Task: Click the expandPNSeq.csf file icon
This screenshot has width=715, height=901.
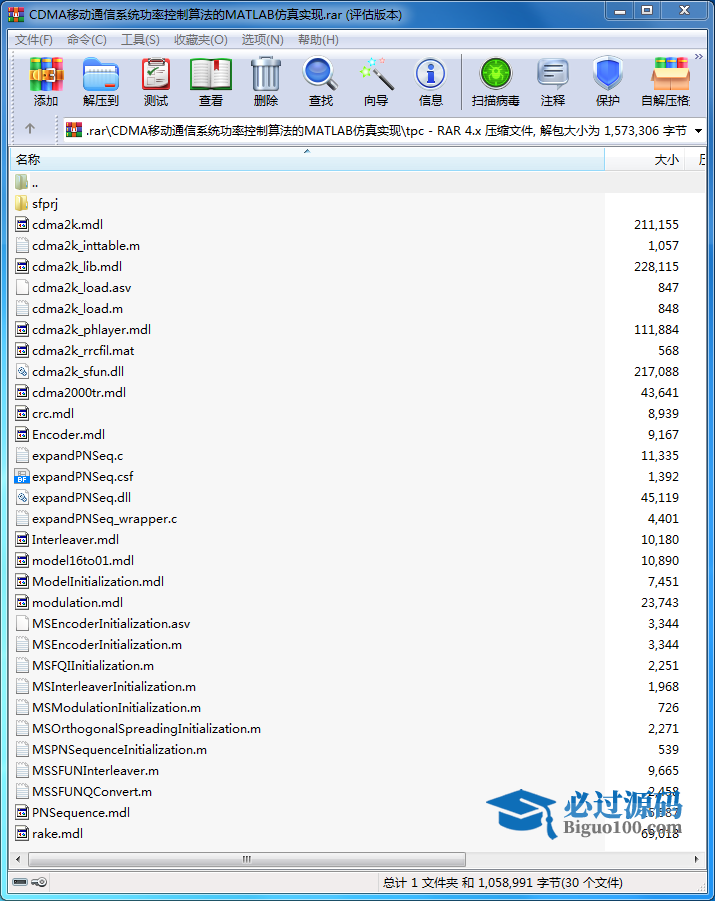Action: 22,477
